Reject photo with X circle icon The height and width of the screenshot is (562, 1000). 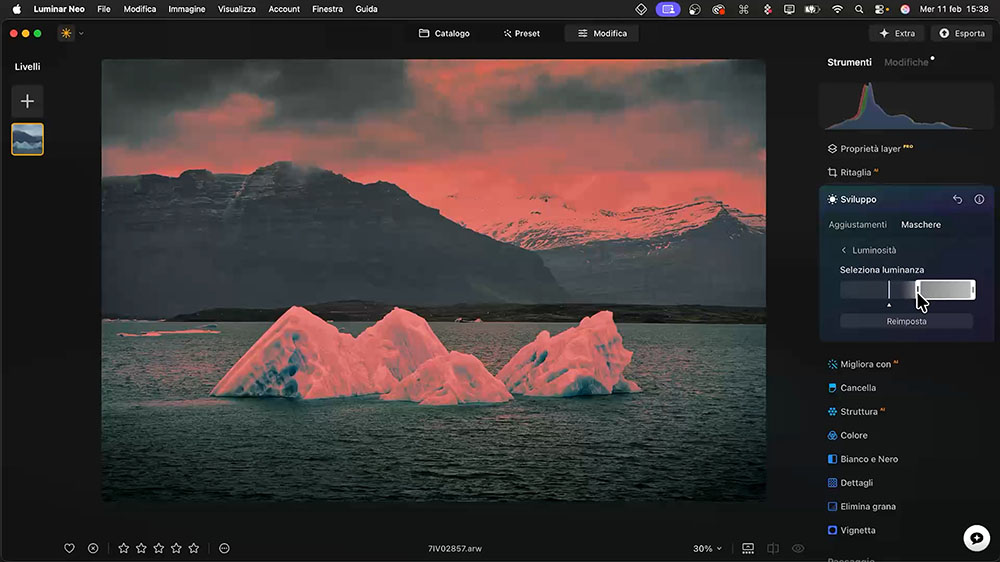[x=93, y=548]
